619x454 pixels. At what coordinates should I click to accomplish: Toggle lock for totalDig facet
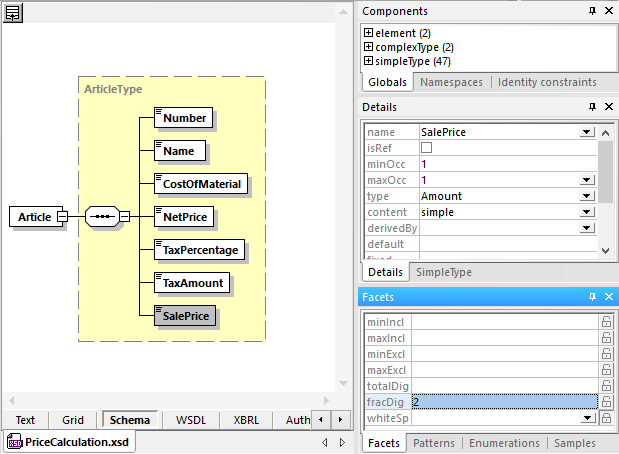click(x=606, y=385)
